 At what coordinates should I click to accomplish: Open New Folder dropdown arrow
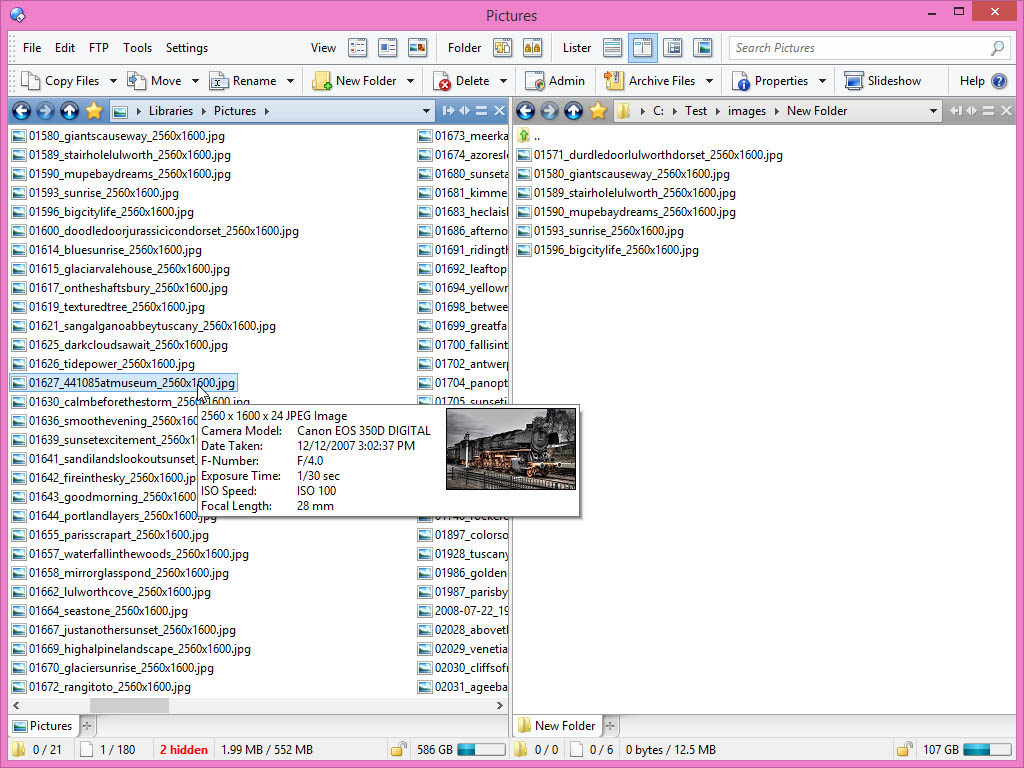coord(410,81)
